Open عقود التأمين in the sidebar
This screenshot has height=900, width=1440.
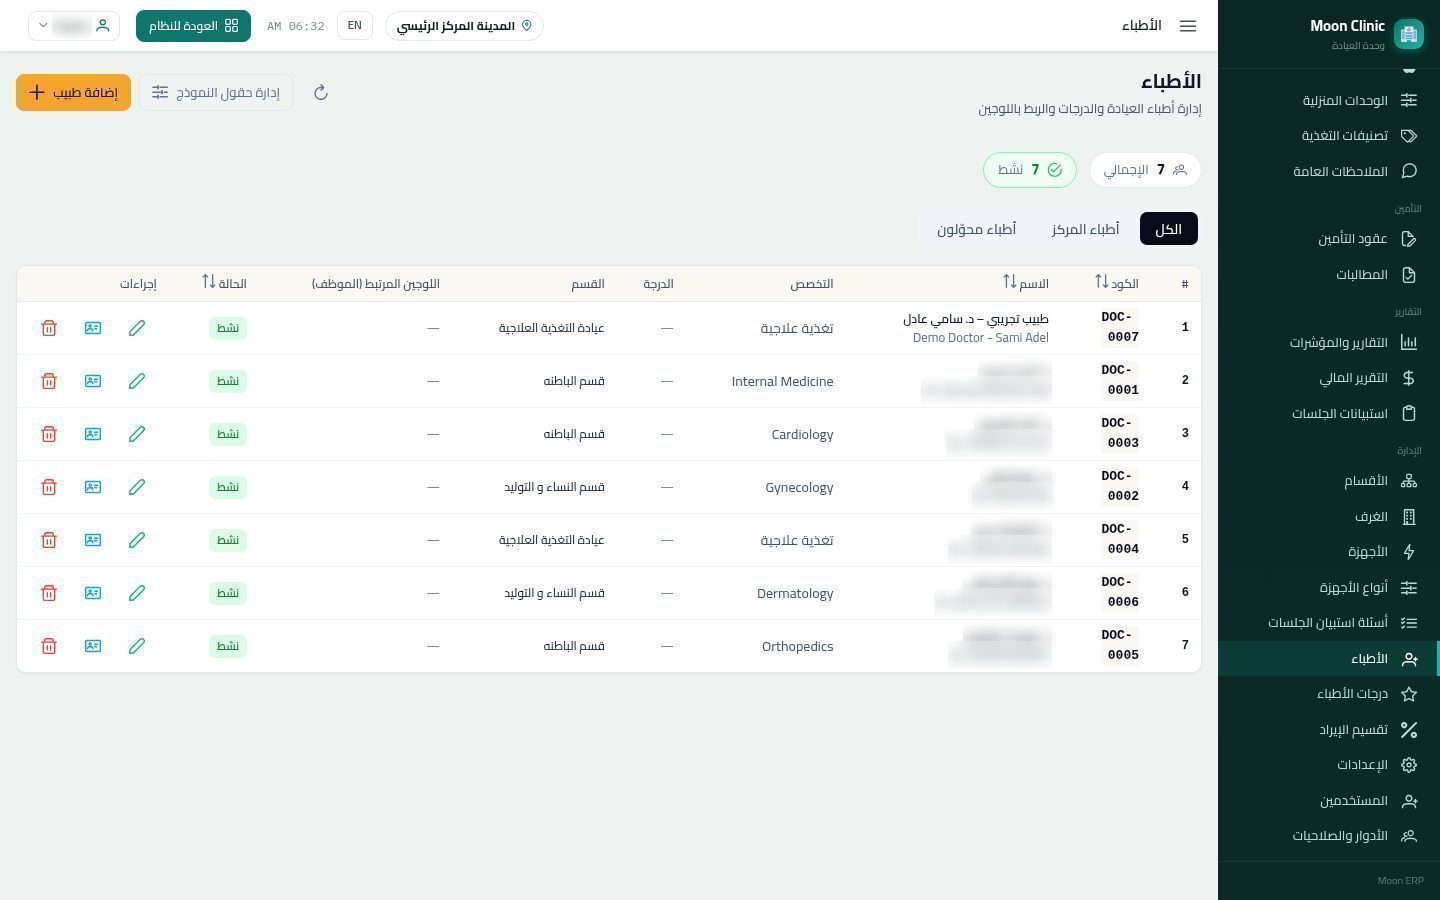[1328, 239]
